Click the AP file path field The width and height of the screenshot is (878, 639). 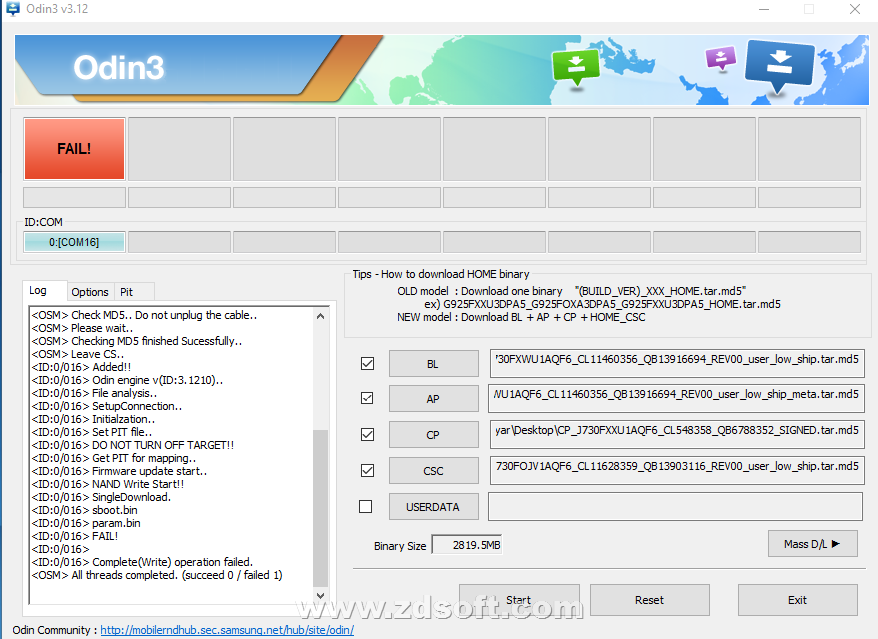click(x=677, y=398)
